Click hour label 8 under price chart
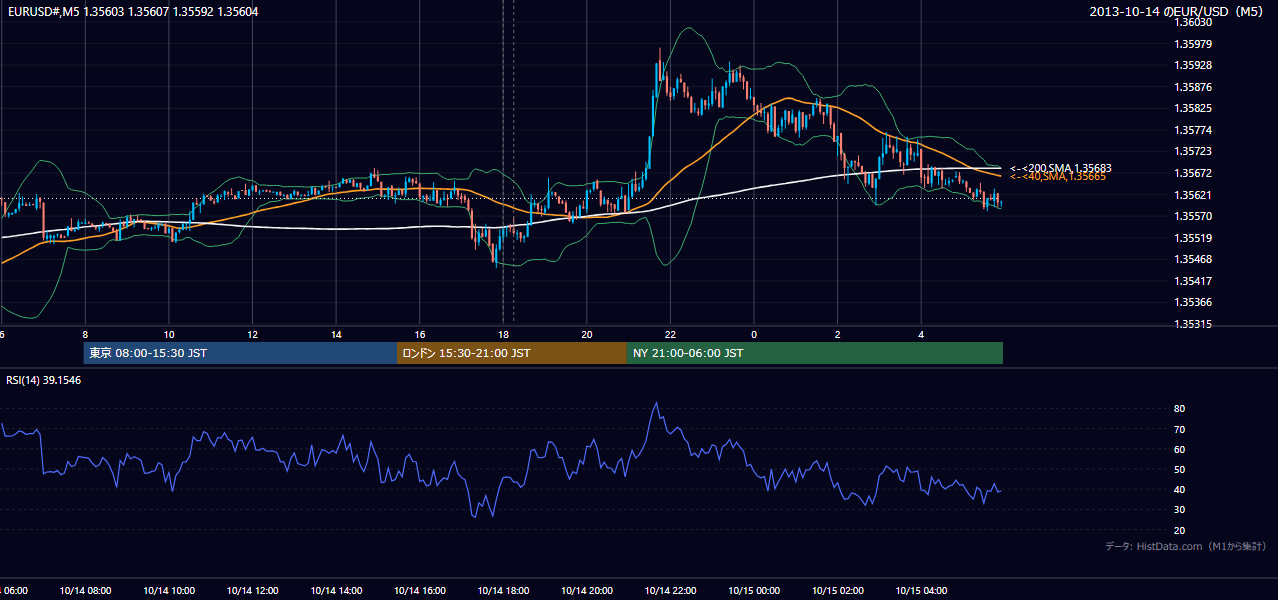The image size is (1278, 600). pos(85,334)
